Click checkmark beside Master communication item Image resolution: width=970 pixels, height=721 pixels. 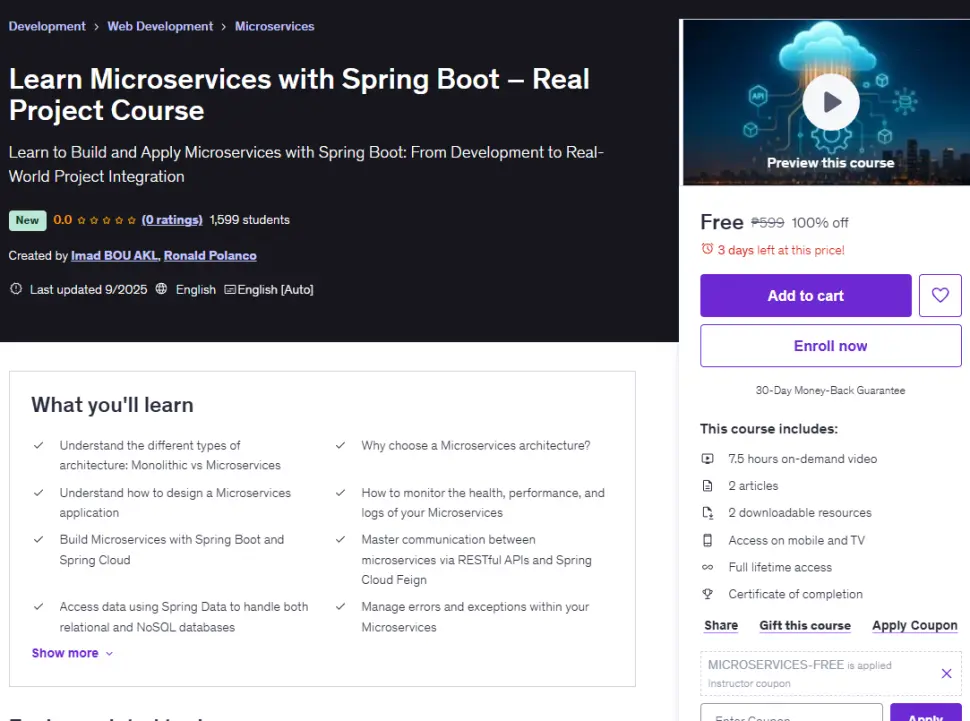(x=340, y=540)
